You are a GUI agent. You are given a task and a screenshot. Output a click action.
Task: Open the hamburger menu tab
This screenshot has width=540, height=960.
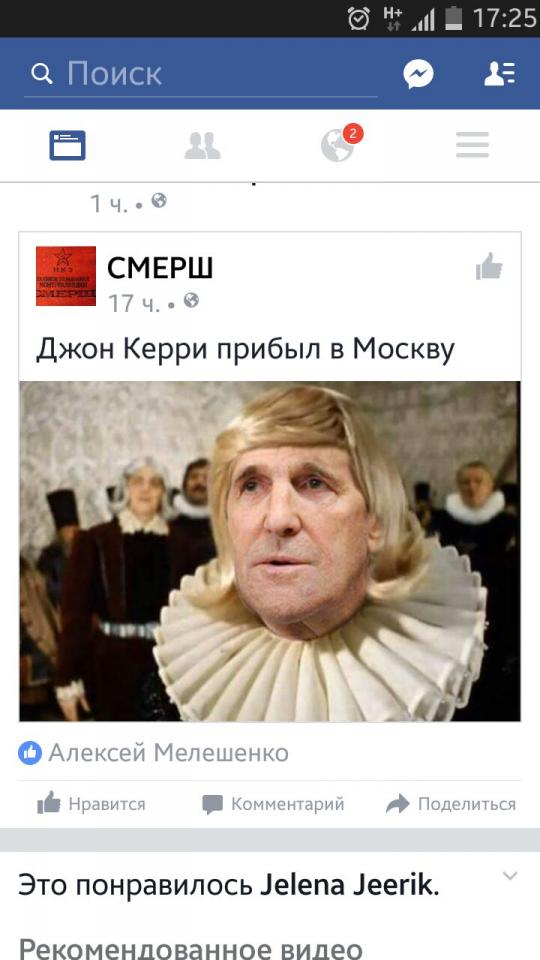tap(472, 145)
